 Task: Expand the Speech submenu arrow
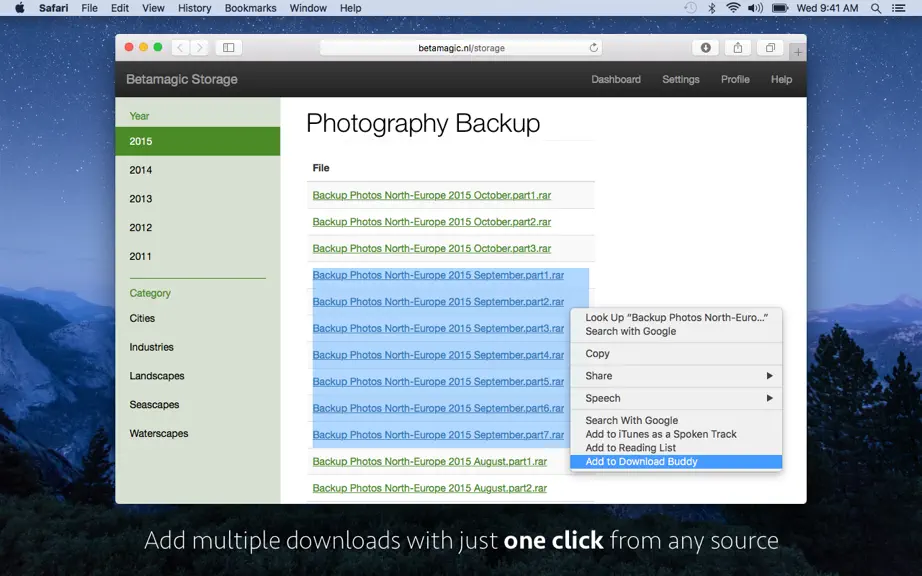[769, 398]
